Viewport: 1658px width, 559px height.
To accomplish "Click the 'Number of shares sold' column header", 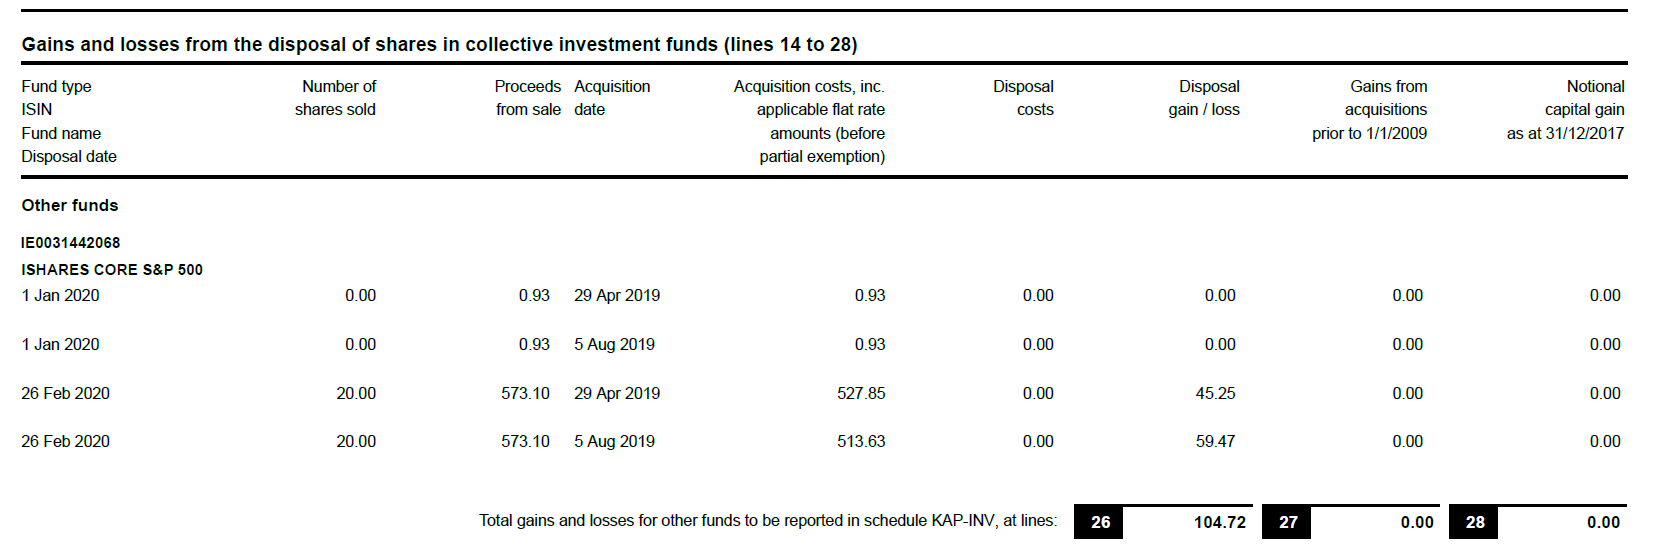I will coord(336,98).
